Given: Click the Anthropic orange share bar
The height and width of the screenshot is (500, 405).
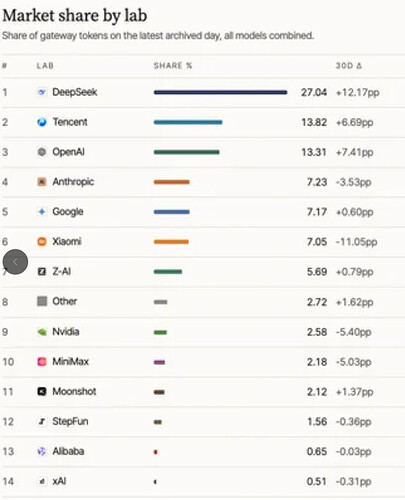Looking at the screenshot, I should [x=172, y=182].
